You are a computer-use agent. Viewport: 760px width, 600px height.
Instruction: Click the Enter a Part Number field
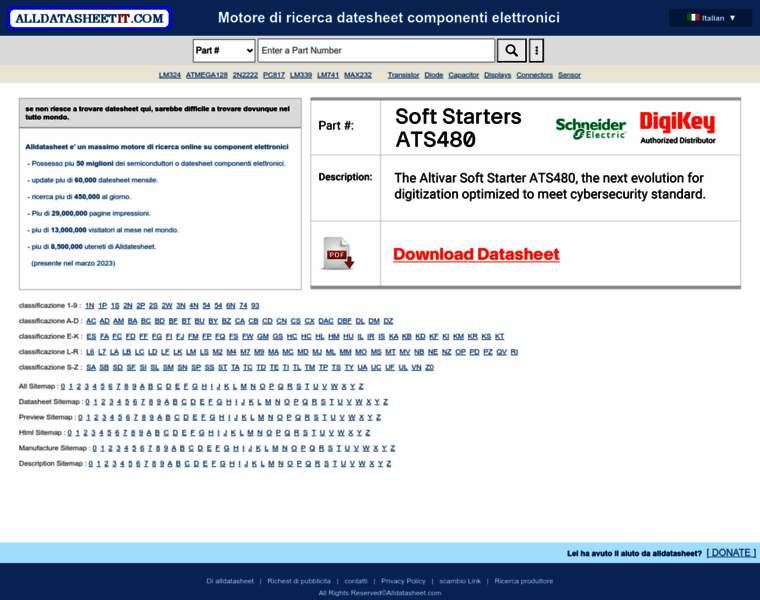pyautogui.click(x=376, y=50)
